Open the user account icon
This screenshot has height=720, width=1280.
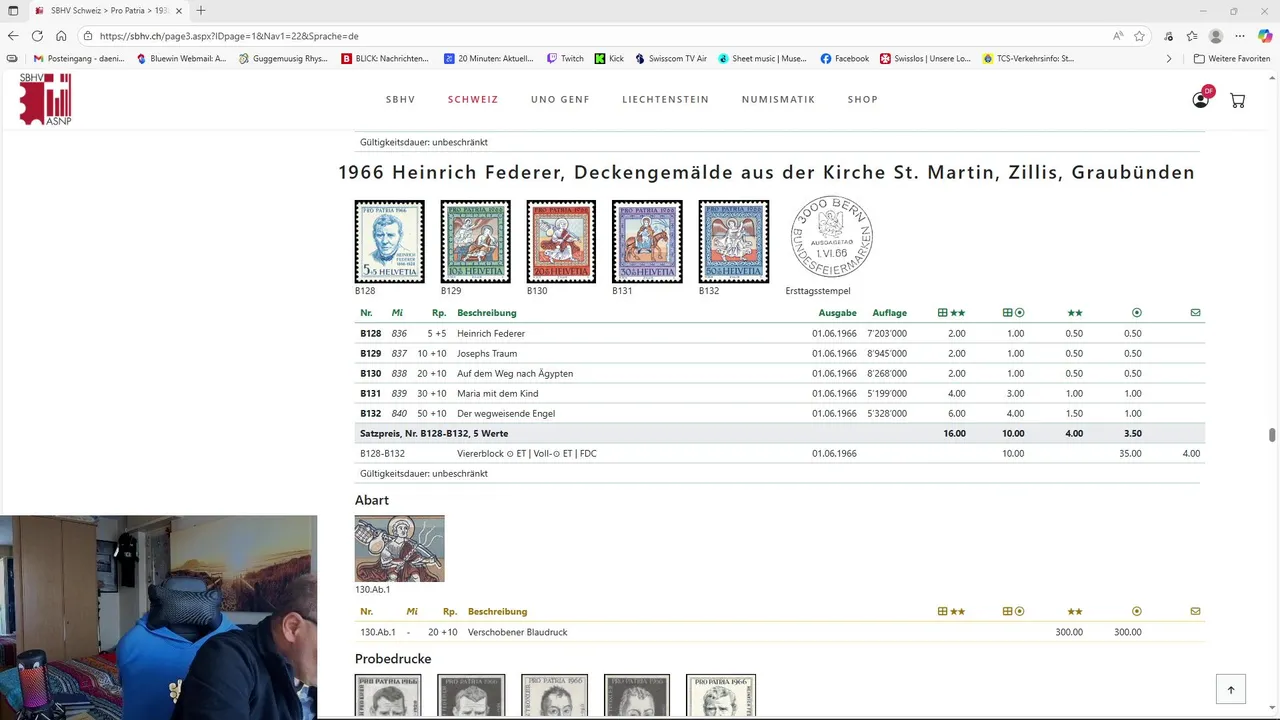click(1201, 99)
